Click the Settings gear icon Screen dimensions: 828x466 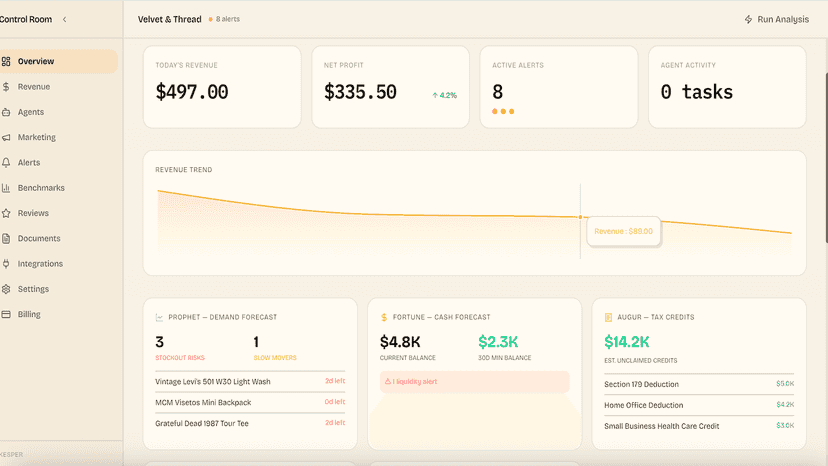pyautogui.click(x=6, y=289)
